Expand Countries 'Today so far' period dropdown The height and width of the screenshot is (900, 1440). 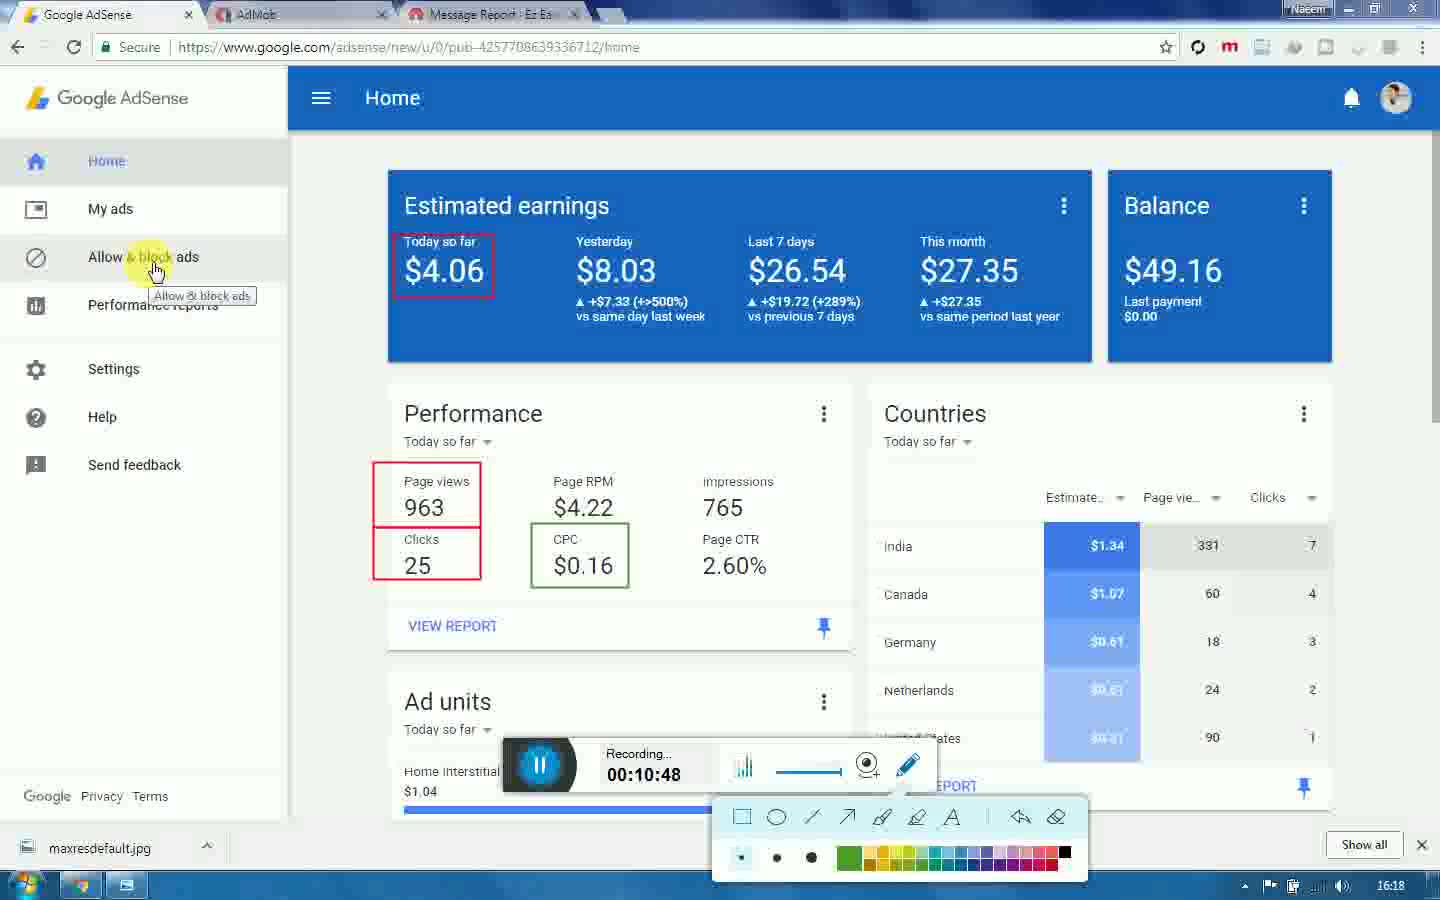click(x=928, y=442)
